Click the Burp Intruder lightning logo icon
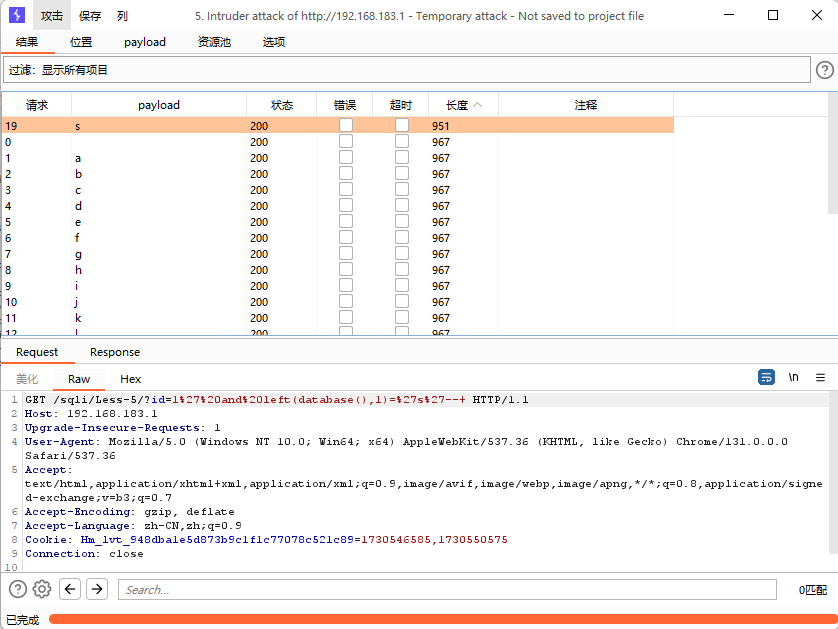Viewport: 838px width, 629px height. point(17,15)
